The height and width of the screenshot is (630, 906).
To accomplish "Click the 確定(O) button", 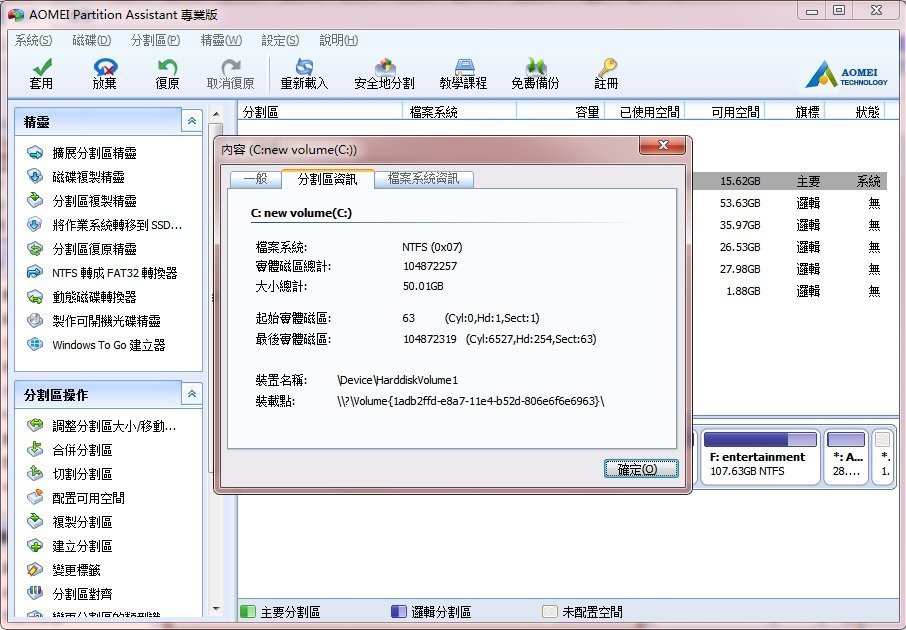I will click(641, 469).
